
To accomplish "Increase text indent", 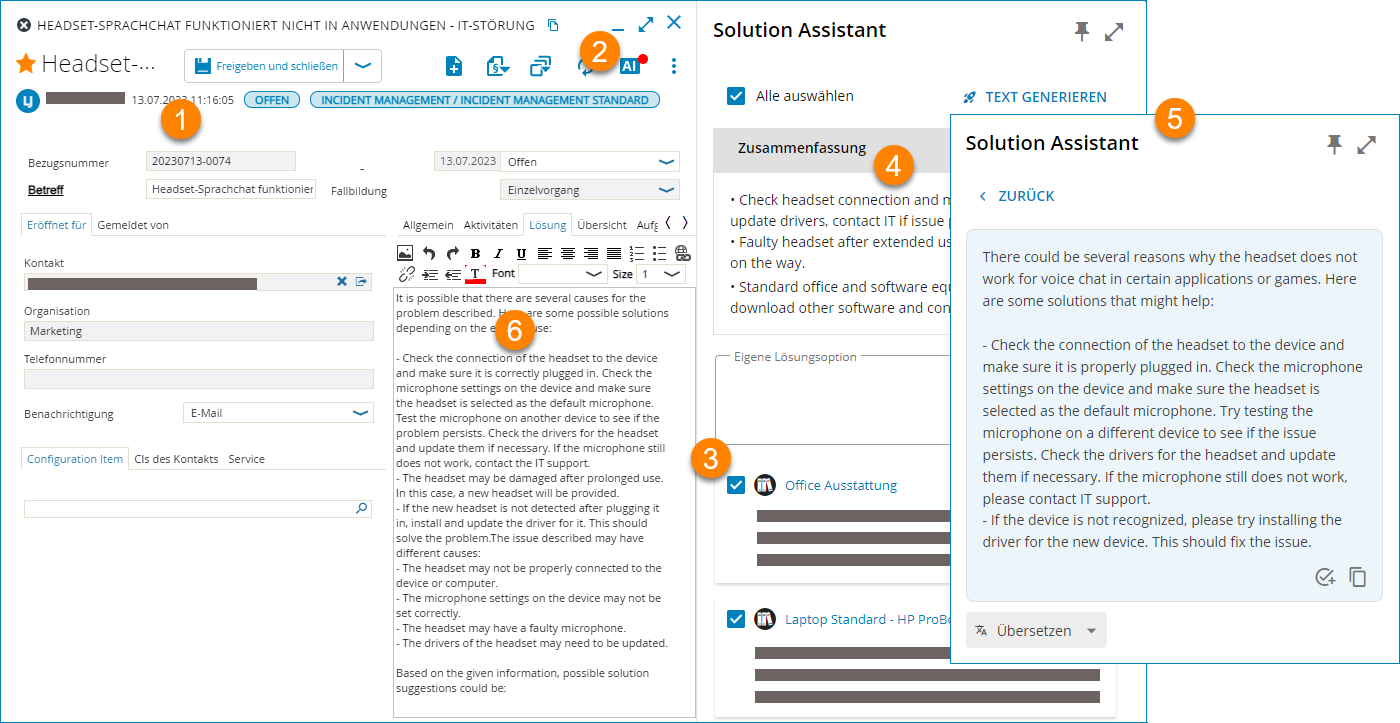I will pyautogui.click(x=430, y=273).
